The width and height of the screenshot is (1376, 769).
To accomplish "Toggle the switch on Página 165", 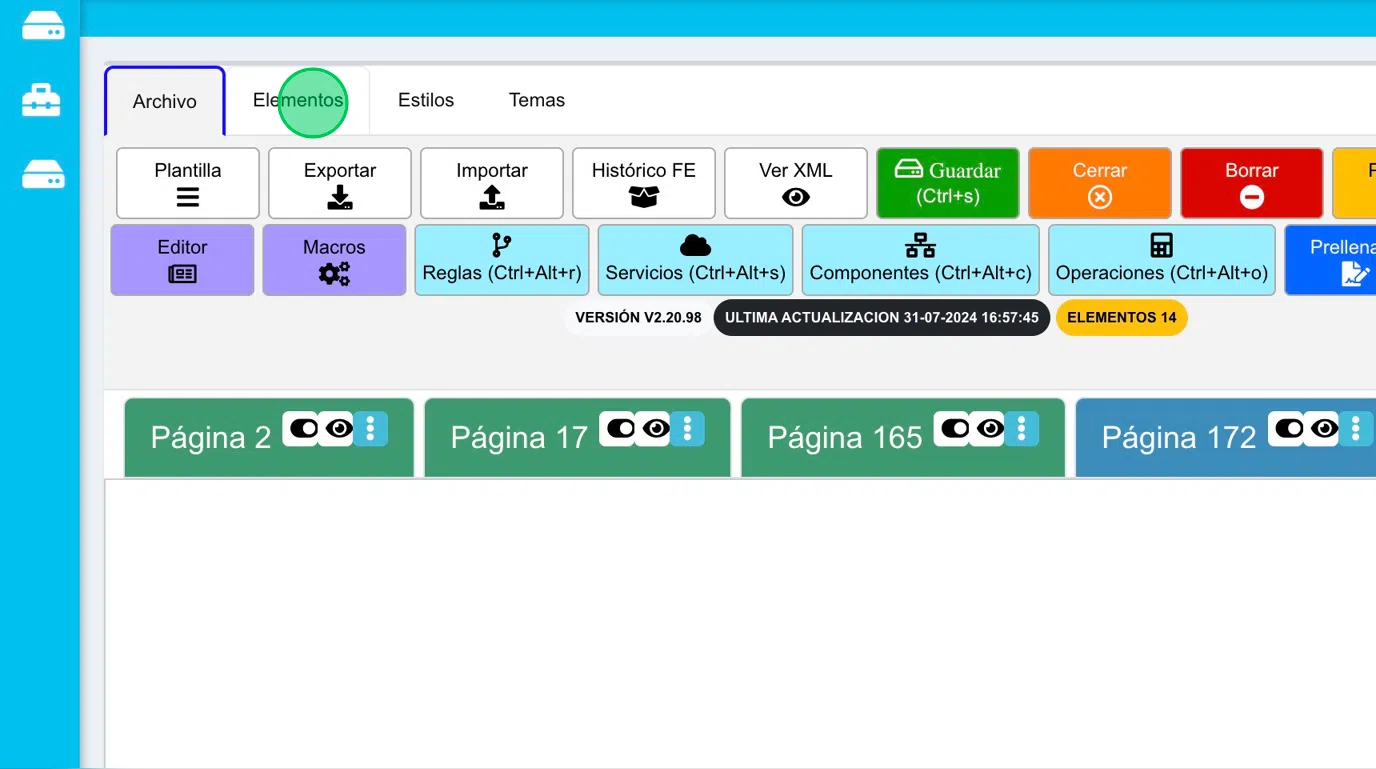I will 954,429.
